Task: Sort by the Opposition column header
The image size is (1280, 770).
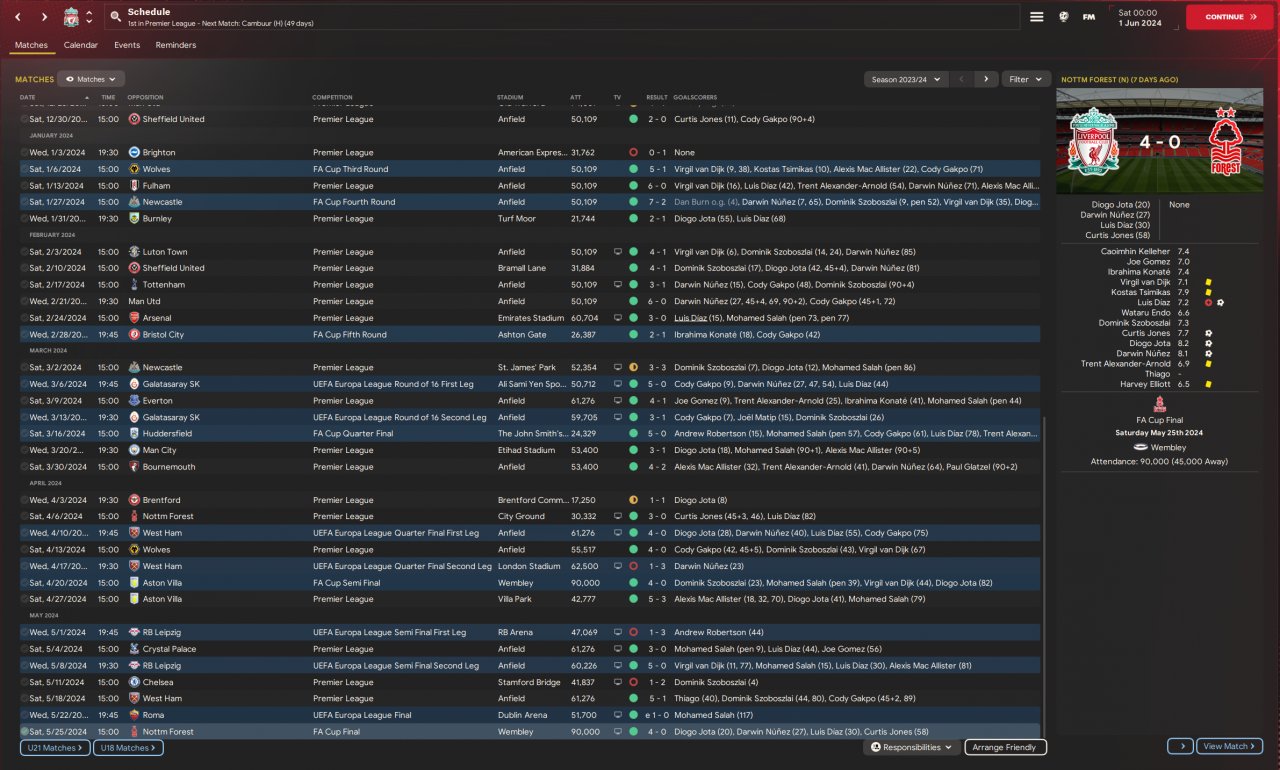Action: click(x=145, y=97)
